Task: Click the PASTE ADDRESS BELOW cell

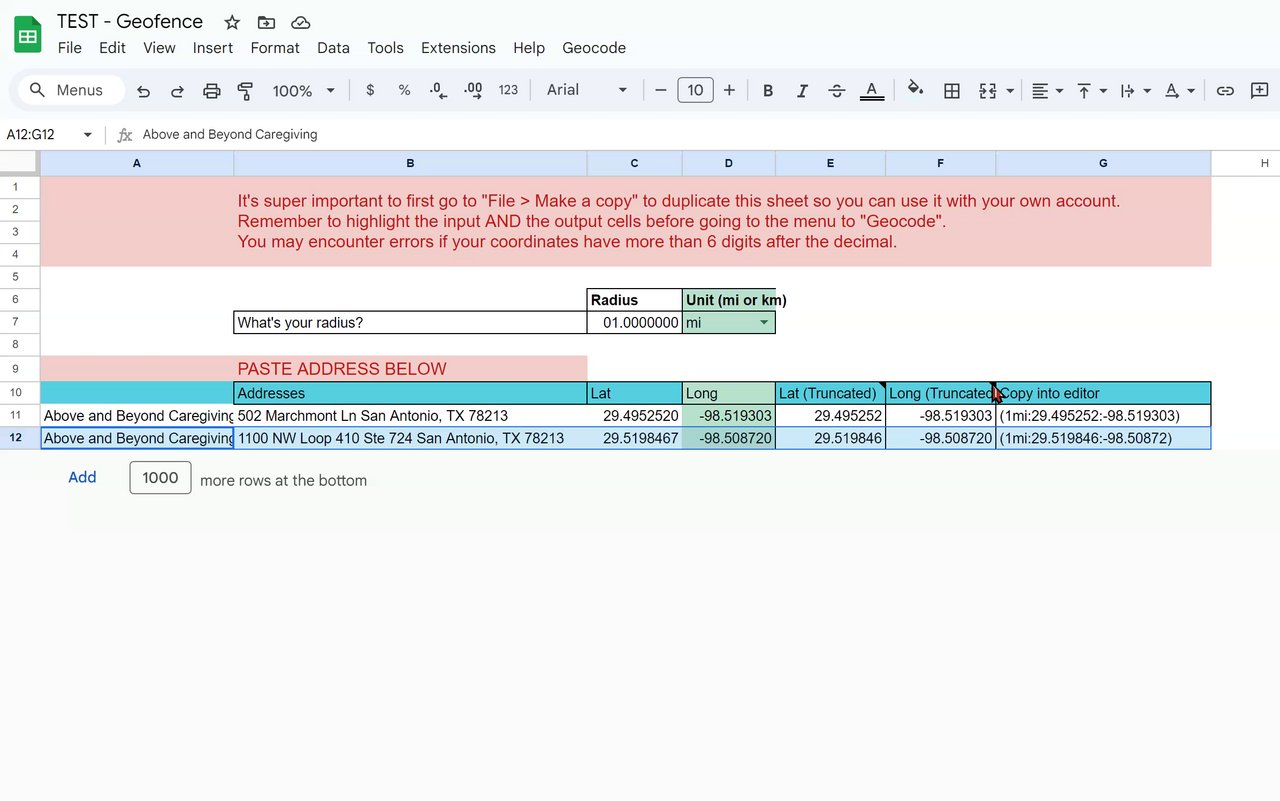Action: 410,369
